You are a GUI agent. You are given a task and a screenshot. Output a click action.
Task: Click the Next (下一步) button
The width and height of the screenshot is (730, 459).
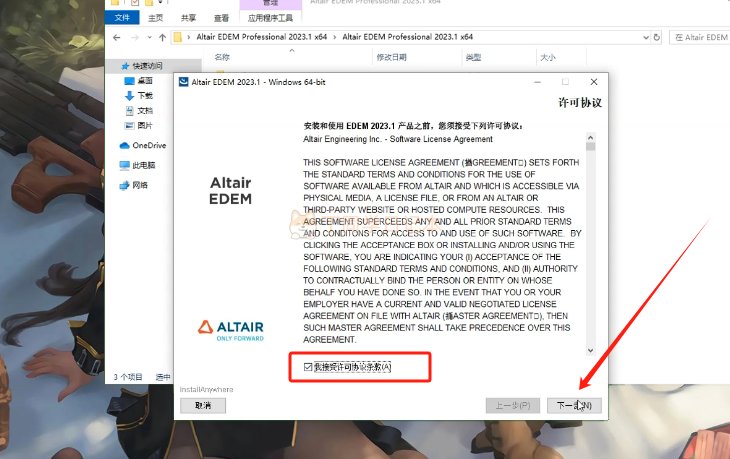tap(574, 405)
